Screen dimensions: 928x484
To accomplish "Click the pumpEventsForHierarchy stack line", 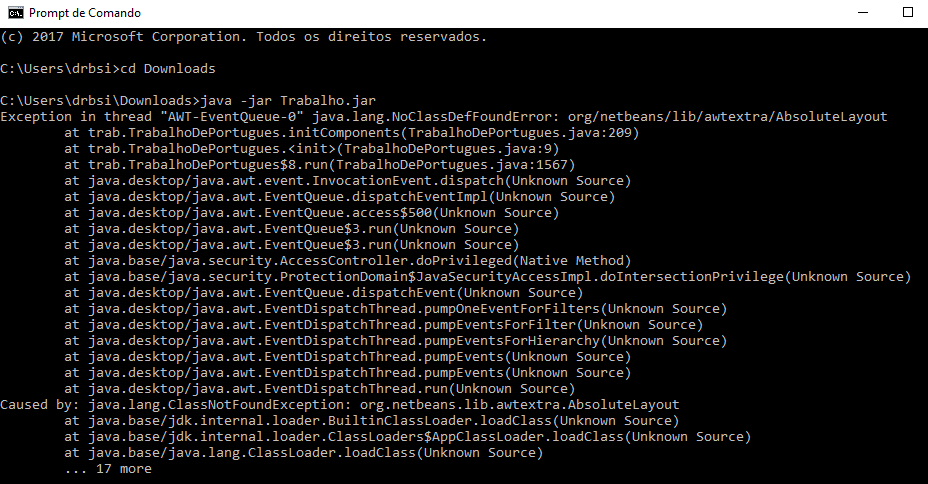I will click(x=395, y=340).
